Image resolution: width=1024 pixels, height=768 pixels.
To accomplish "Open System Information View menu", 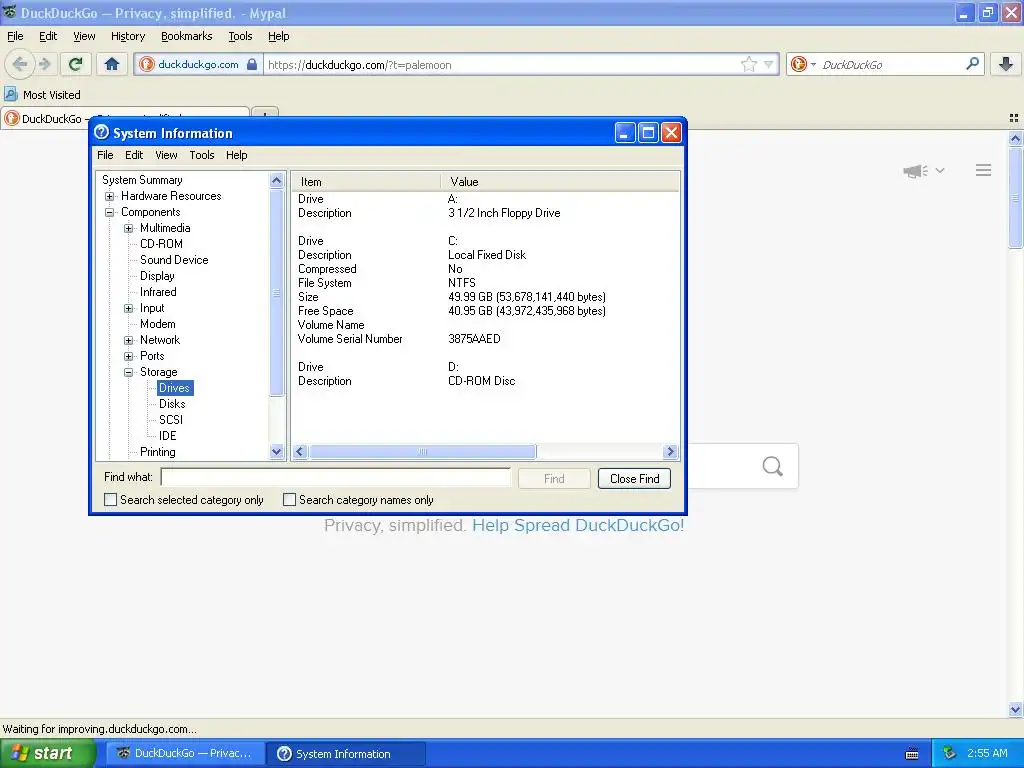I will pos(166,155).
